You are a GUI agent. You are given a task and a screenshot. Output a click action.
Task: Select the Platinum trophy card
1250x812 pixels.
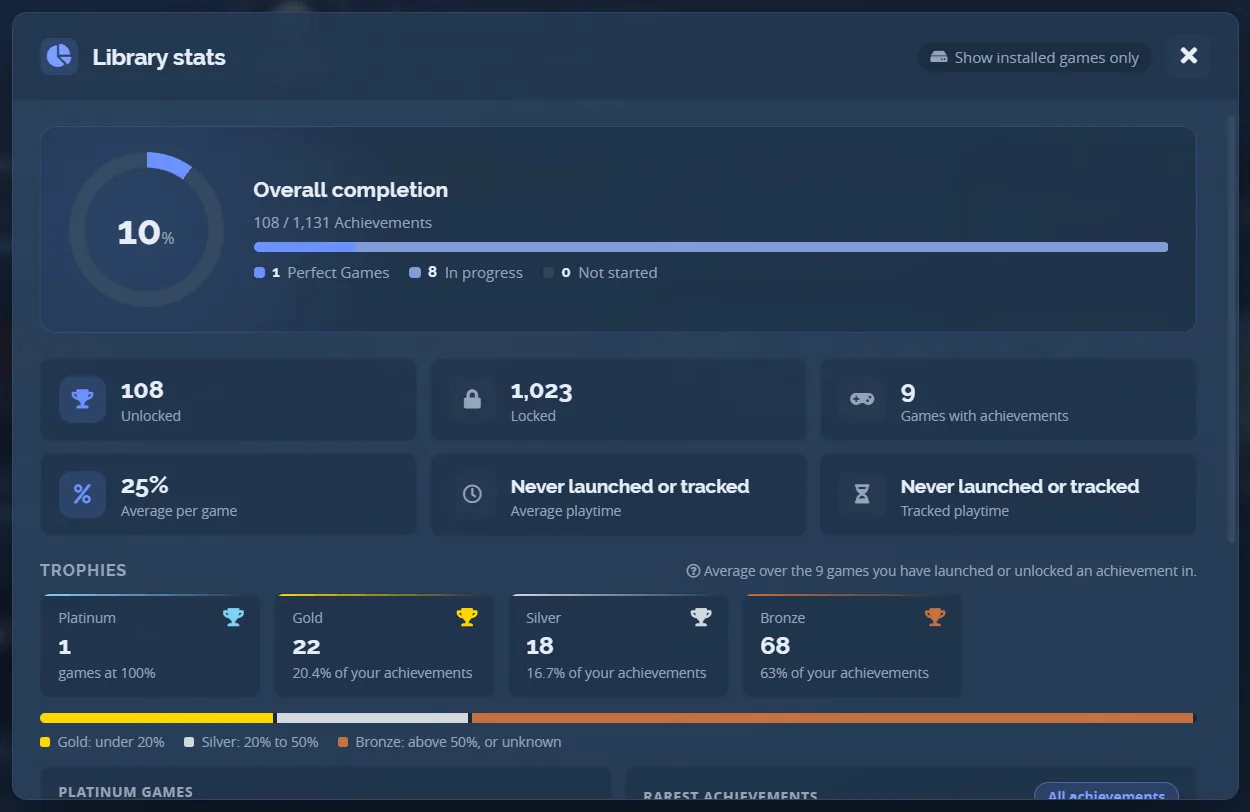pyautogui.click(x=150, y=646)
